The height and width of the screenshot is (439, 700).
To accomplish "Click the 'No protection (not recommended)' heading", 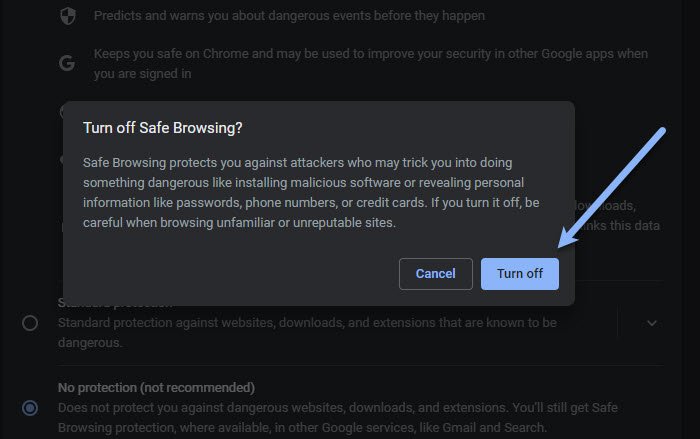I will click(x=155, y=388).
